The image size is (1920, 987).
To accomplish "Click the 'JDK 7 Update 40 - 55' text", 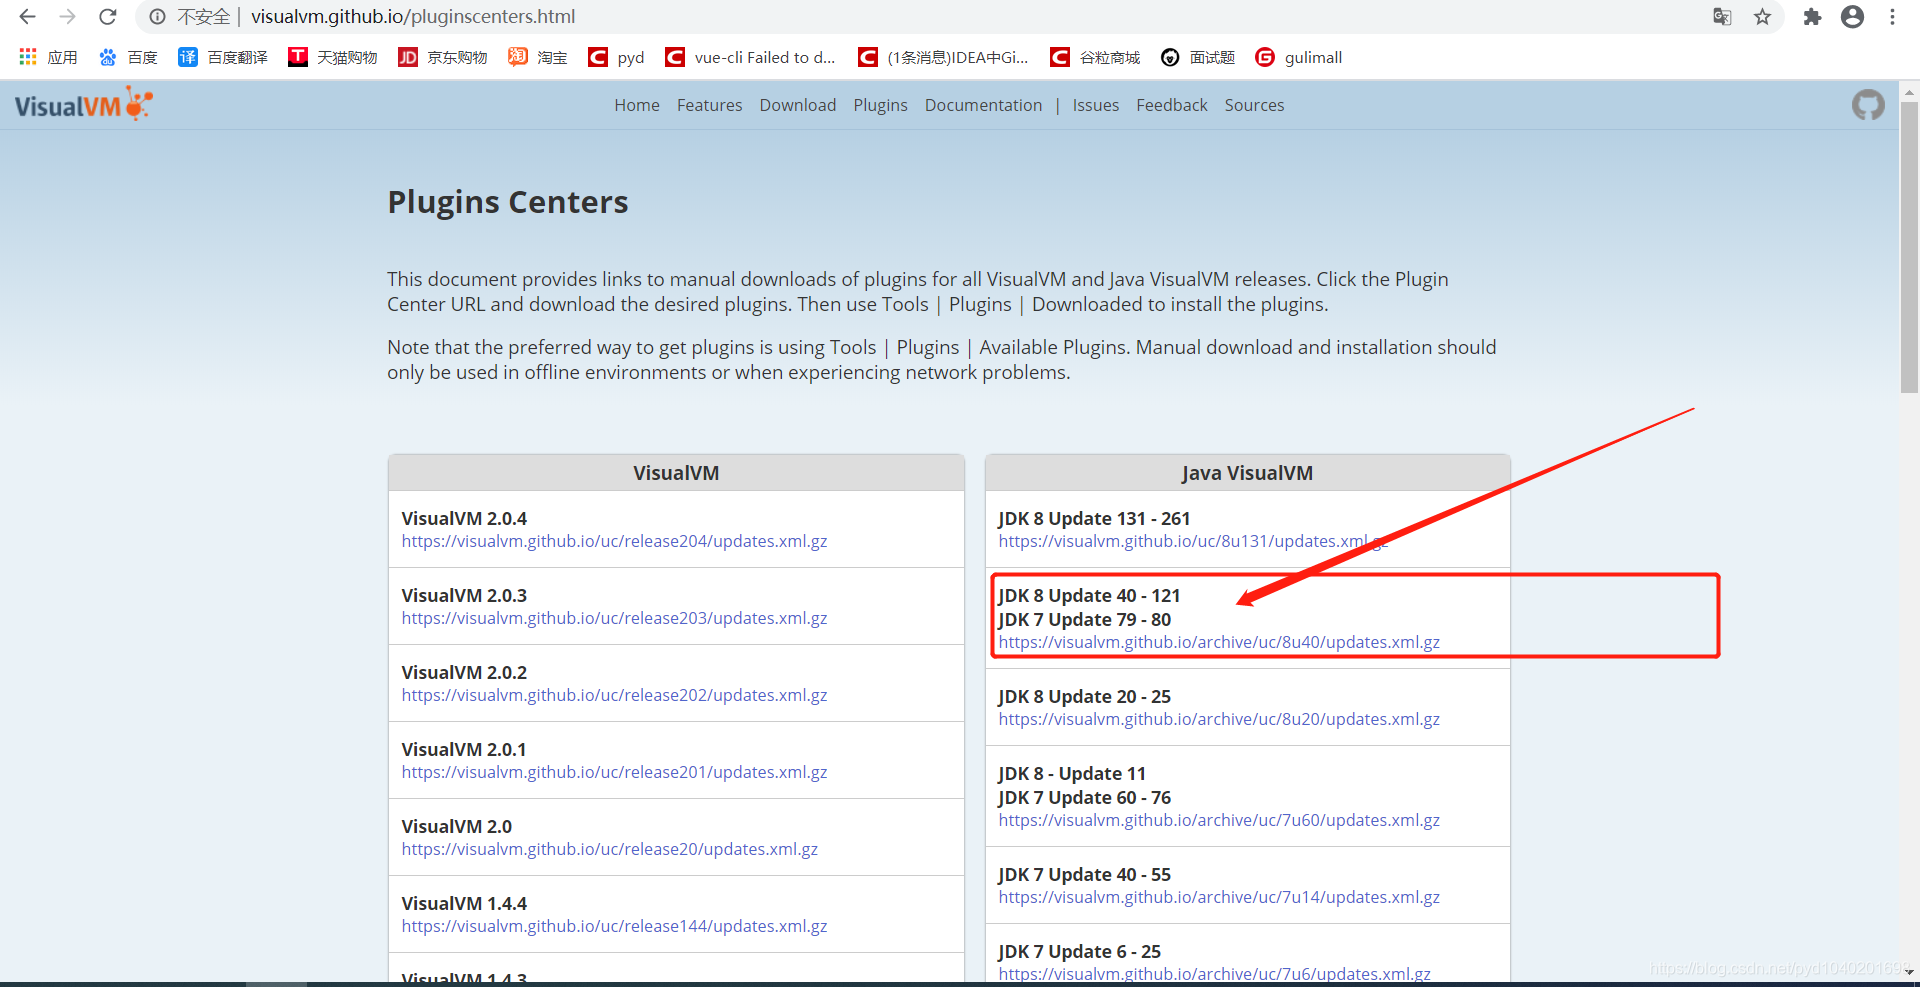I will (1084, 874).
